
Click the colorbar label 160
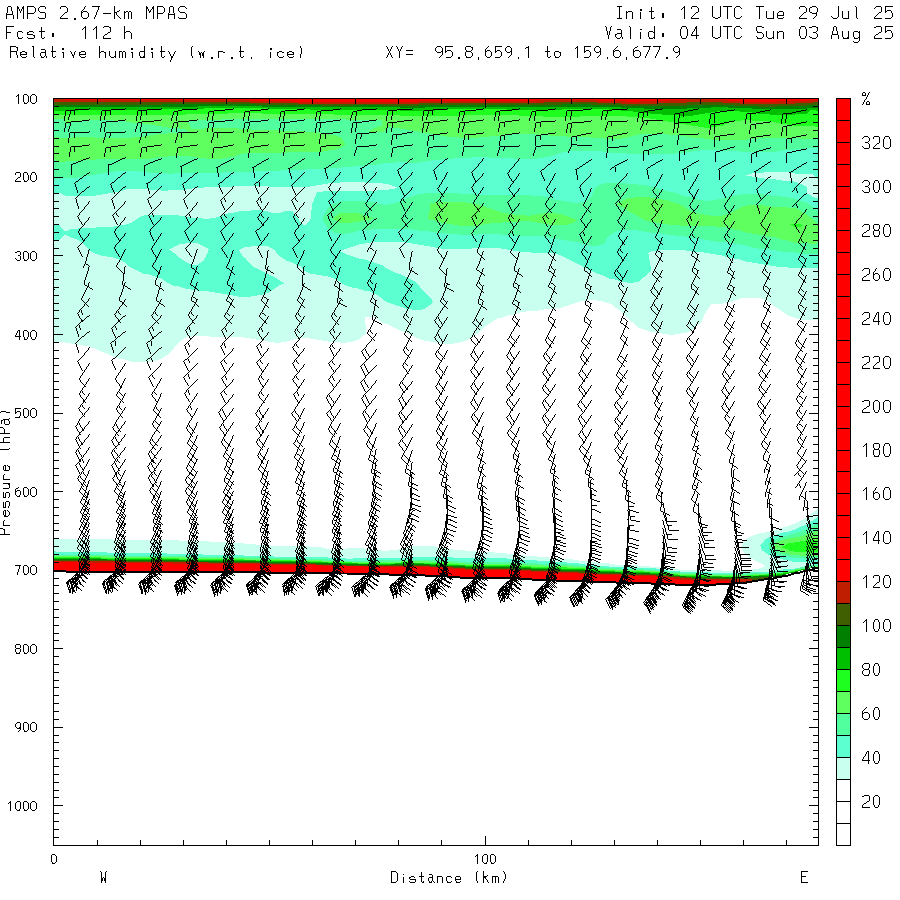tap(876, 494)
